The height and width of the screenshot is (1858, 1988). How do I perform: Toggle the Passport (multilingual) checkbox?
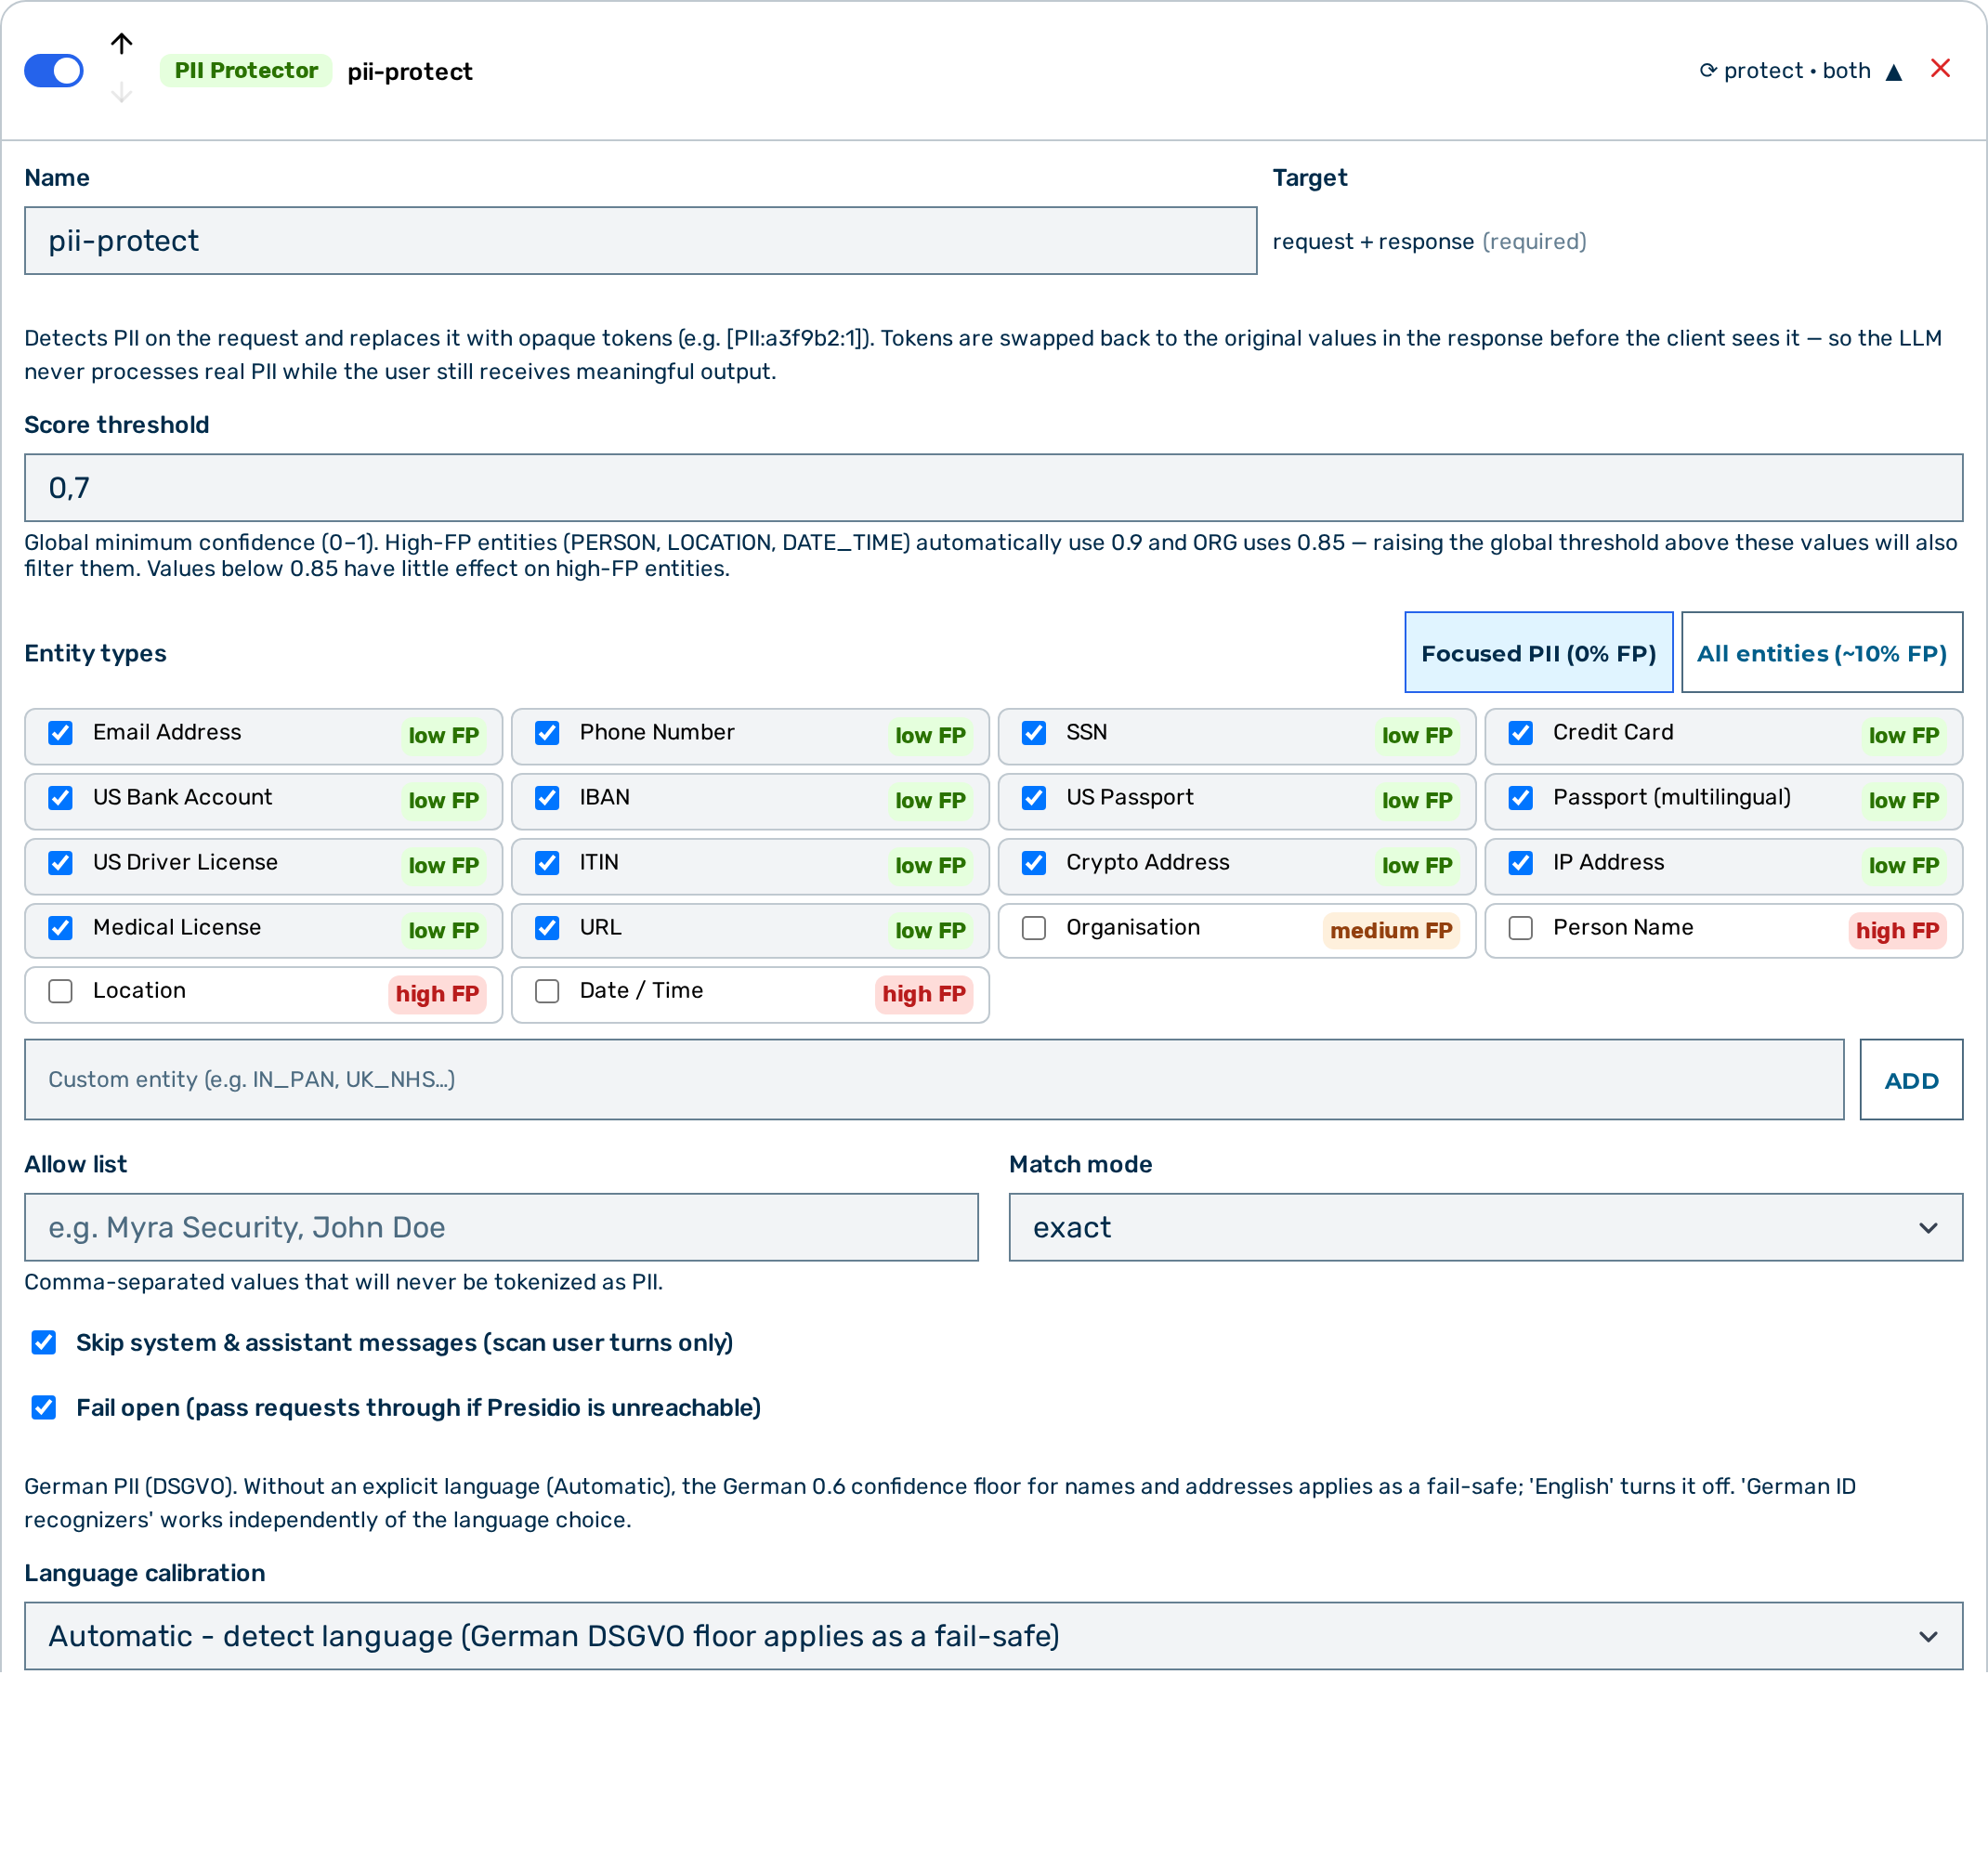point(1520,798)
